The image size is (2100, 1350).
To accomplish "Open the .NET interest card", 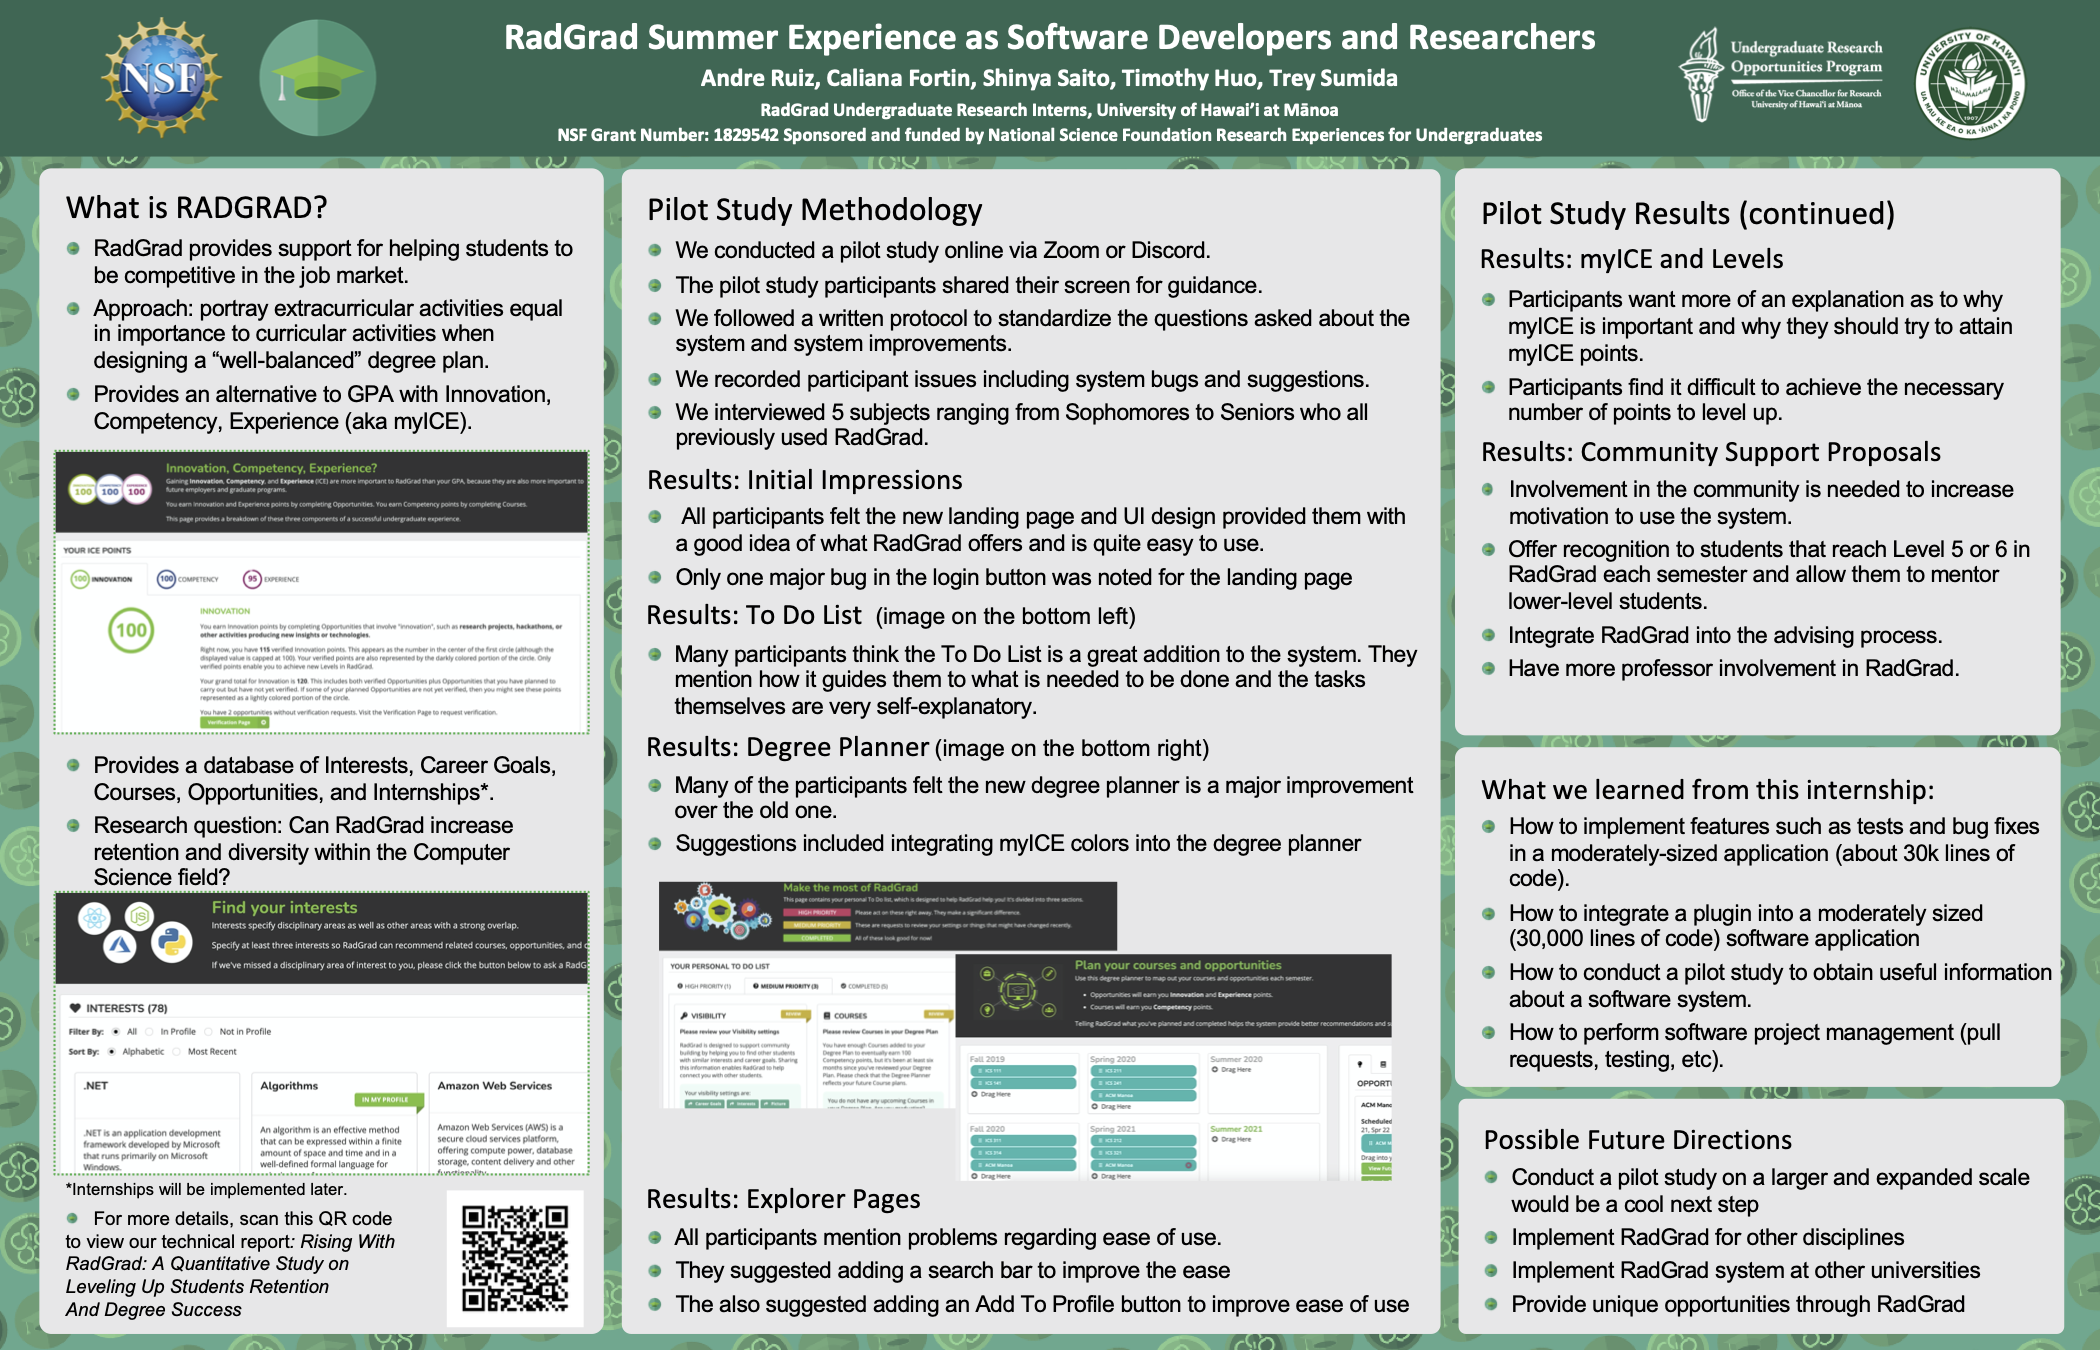I will [x=158, y=1122].
